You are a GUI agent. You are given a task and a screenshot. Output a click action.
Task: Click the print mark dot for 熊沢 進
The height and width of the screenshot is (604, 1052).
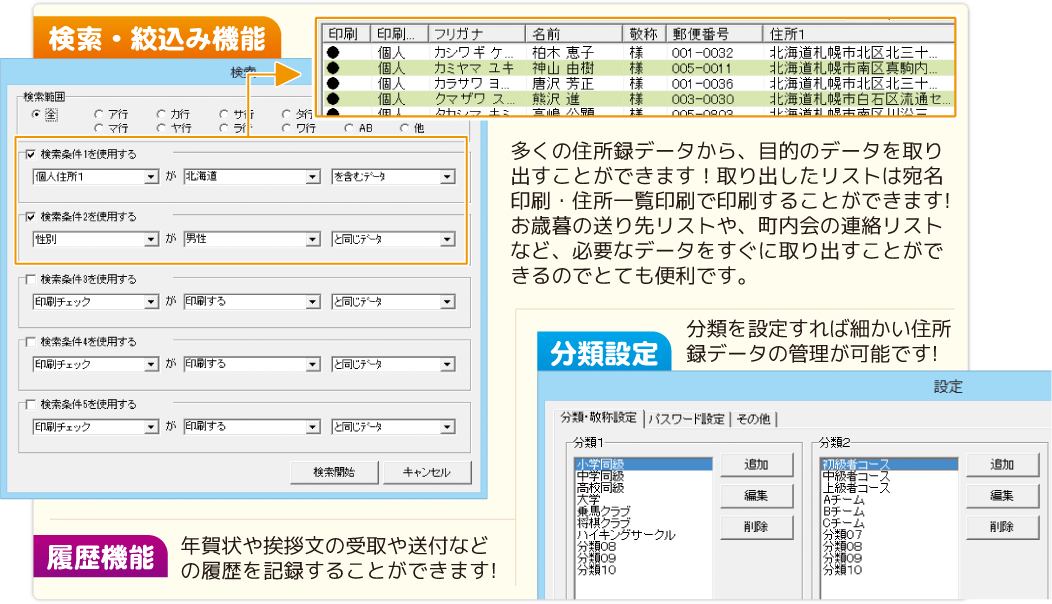tap(333, 100)
